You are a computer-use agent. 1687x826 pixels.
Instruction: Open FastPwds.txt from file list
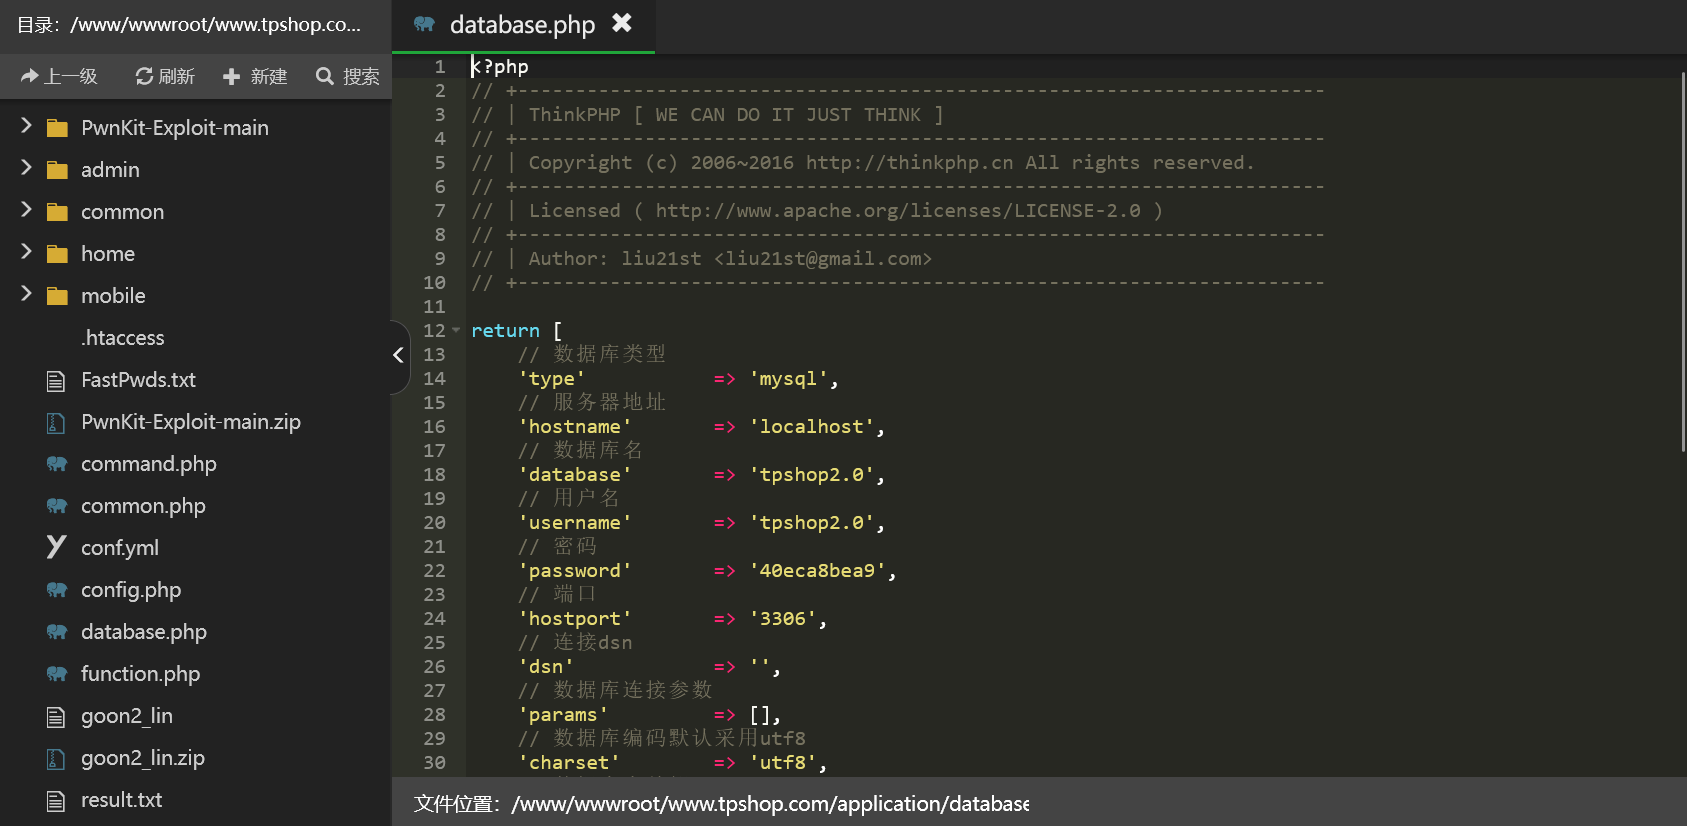click(x=138, y=380)
